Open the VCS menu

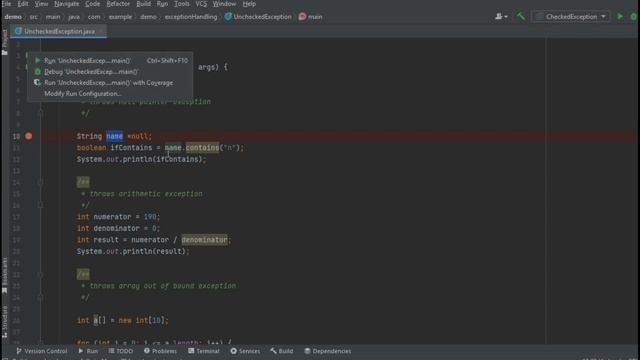(x=201, y=4)
